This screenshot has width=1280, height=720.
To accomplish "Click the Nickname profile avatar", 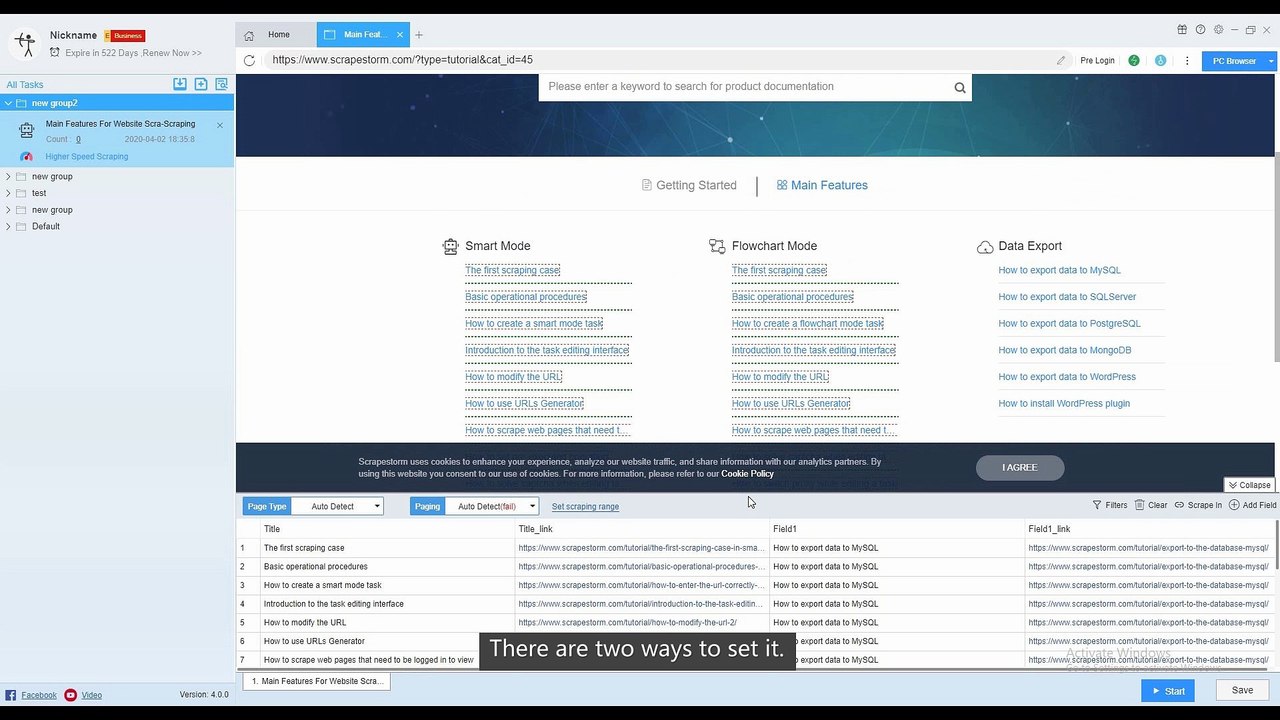I will click(x=25, y=43).
